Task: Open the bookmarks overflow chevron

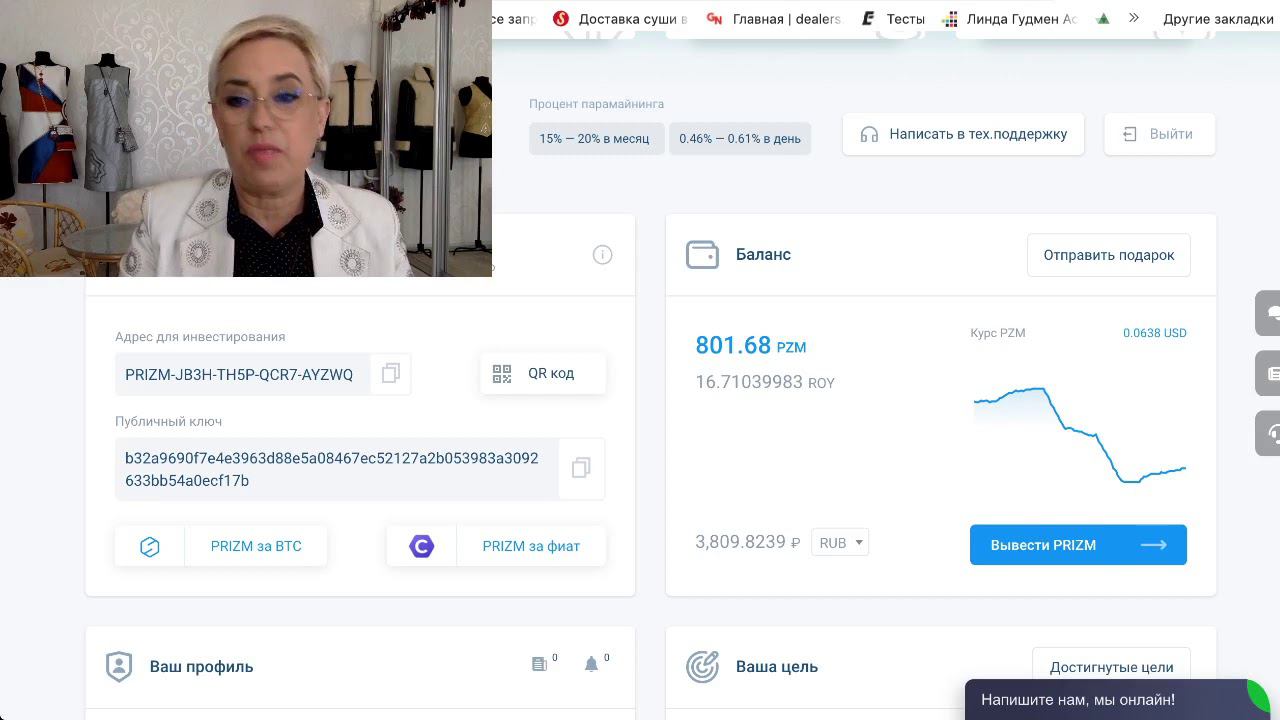Action: [1133, 18]
